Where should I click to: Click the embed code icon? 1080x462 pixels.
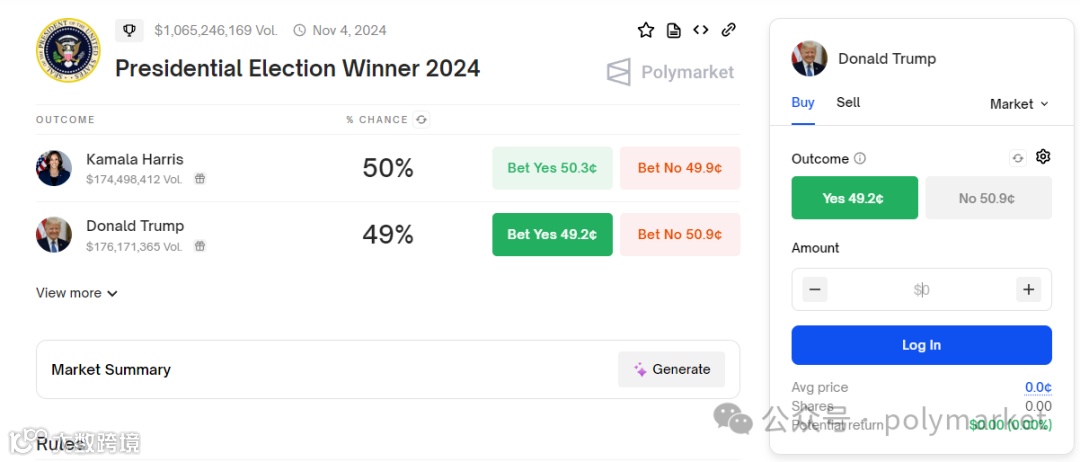(x=700, y=30)
